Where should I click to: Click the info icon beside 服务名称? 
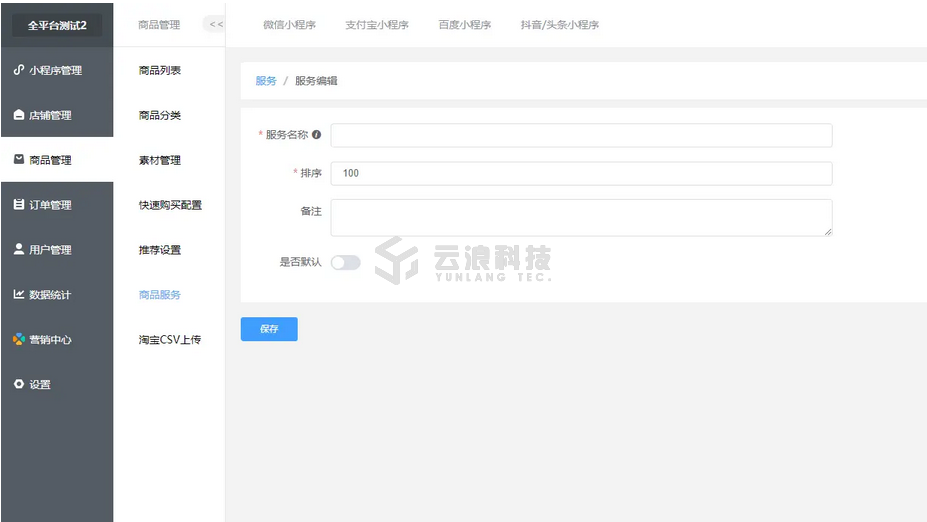317,135
